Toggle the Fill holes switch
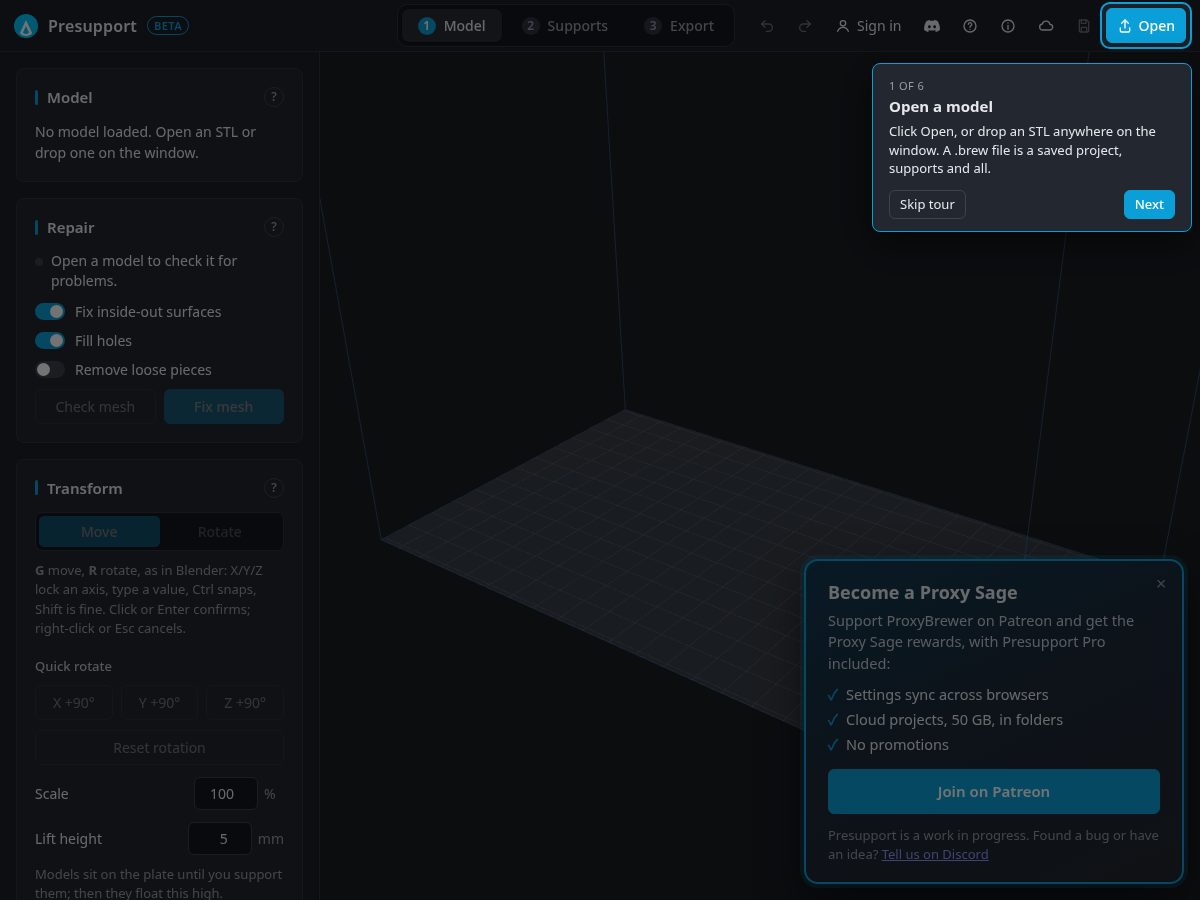This screenshot has width=1200, height=900. tap(50, 341)
